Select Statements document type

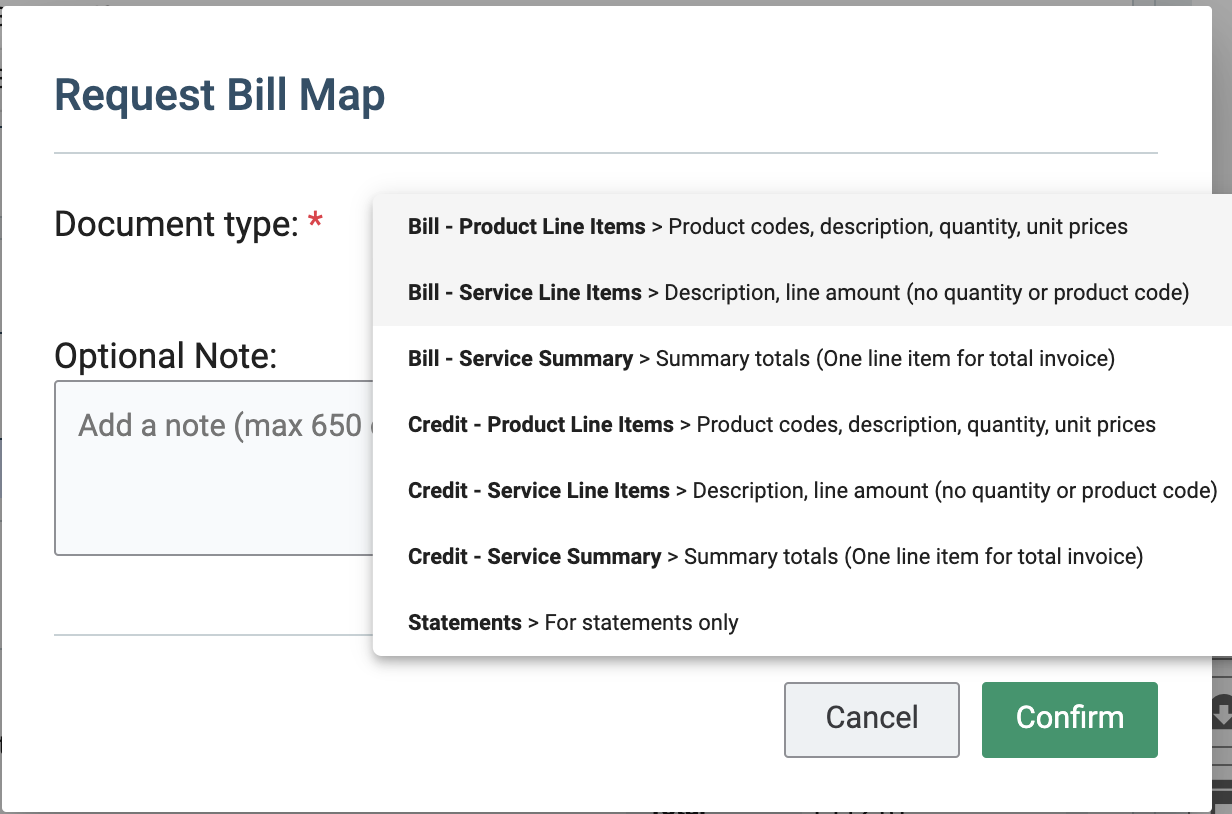point(573,623)
